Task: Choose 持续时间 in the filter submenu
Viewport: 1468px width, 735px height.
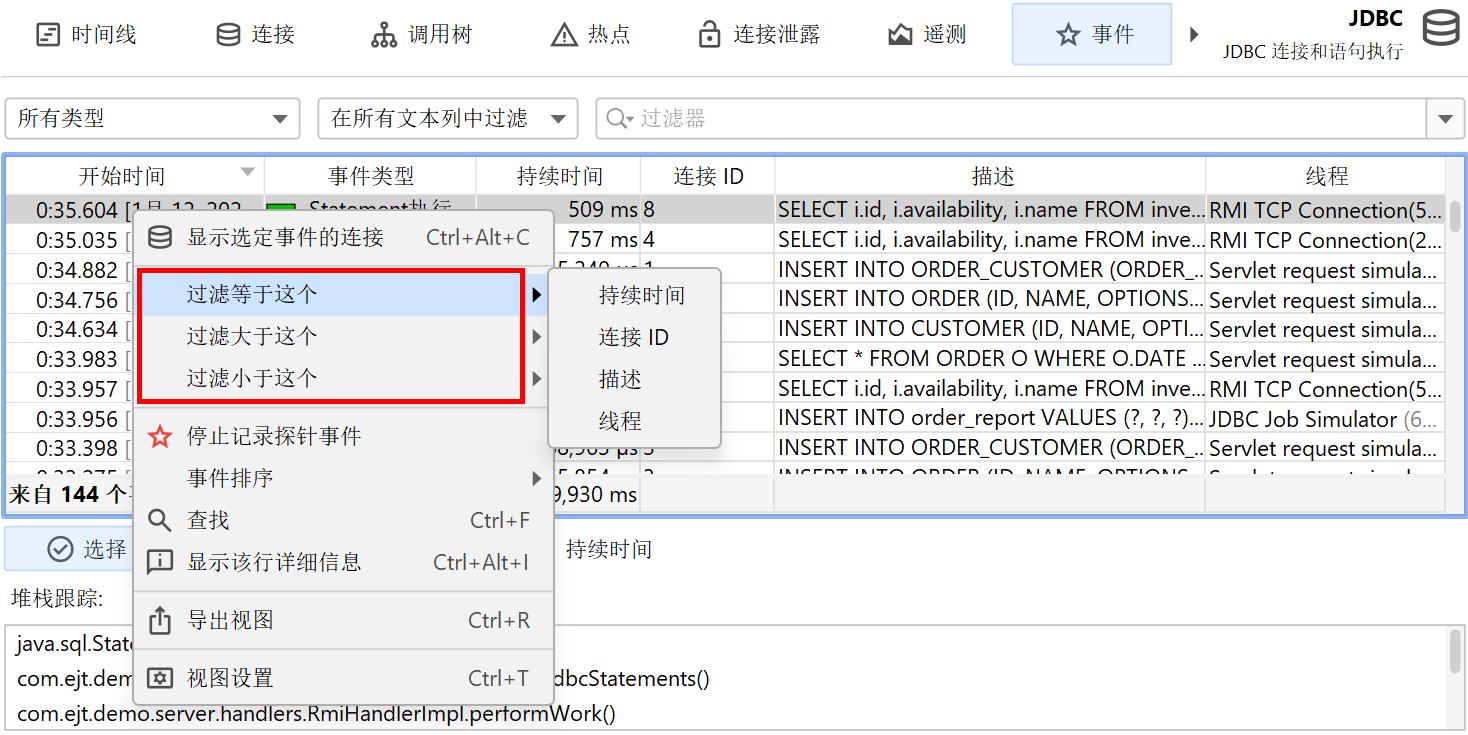Action: 641,296
